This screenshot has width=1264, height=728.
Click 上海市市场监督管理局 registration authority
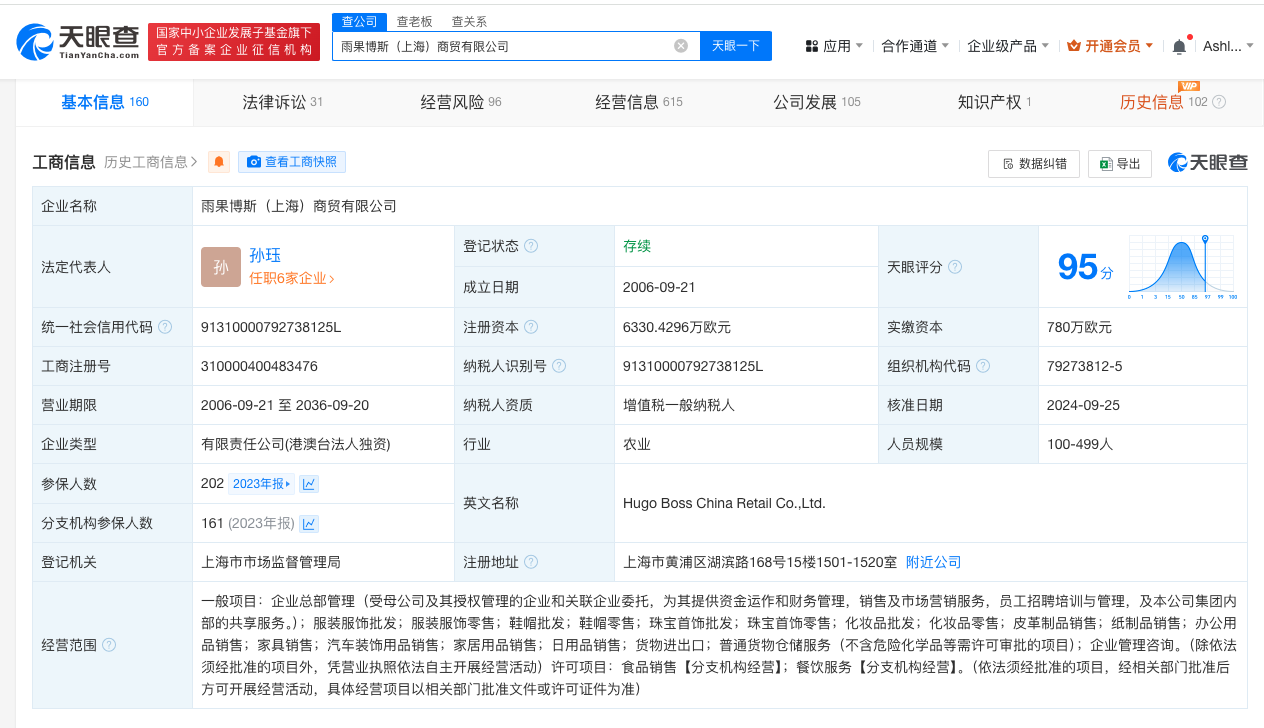click(x=271, y=562)
